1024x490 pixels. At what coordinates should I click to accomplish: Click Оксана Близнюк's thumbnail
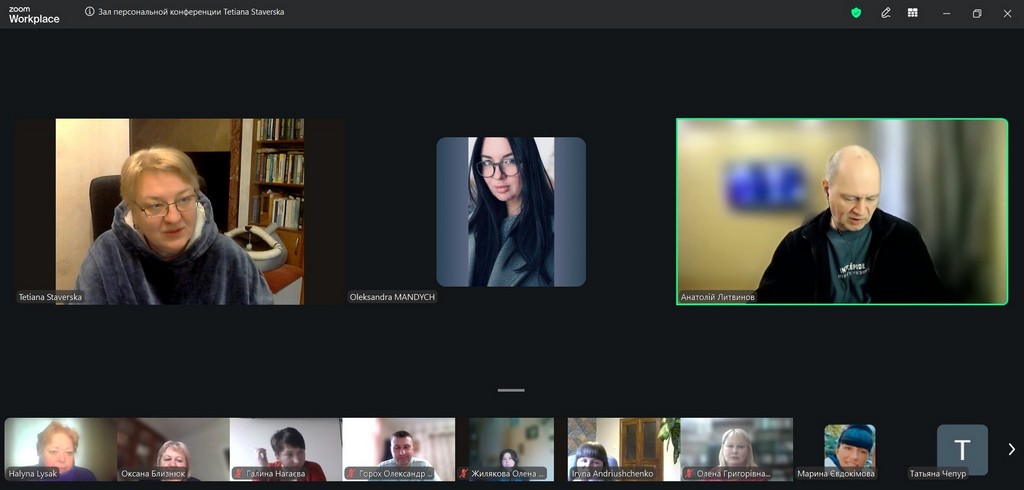pos(173,448)
